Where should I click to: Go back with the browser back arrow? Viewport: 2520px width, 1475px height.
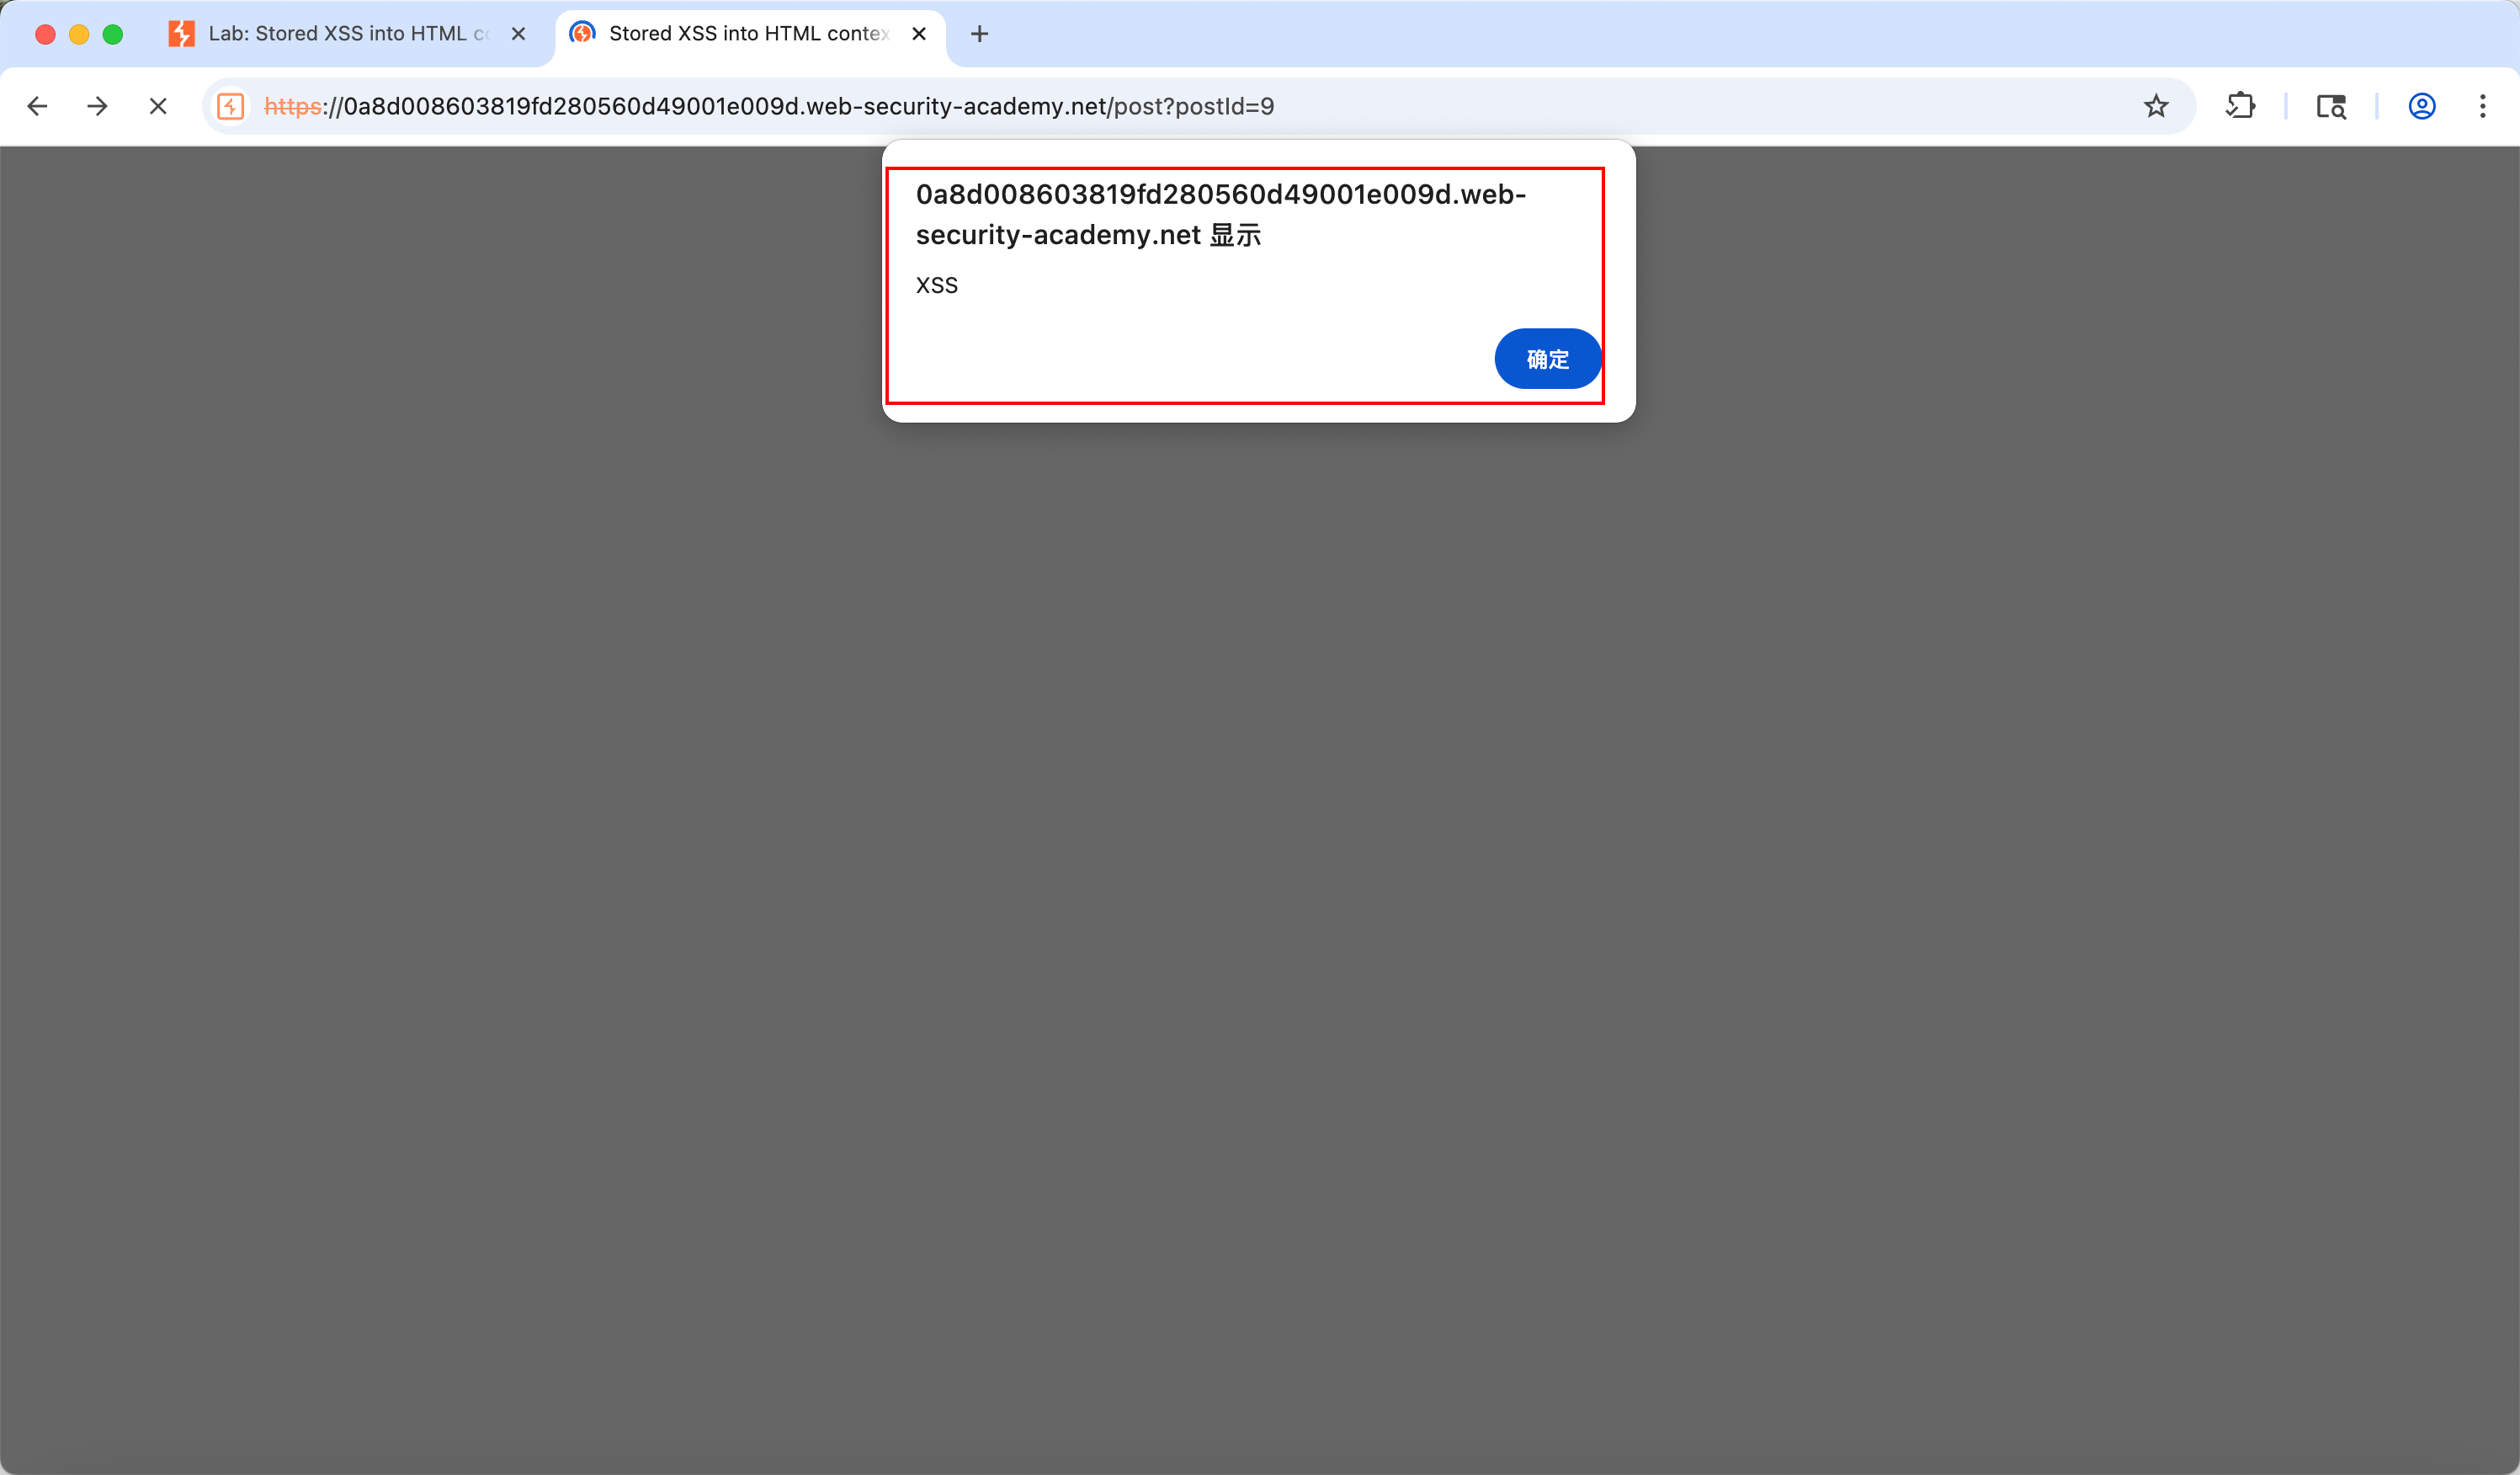(37, 106)
